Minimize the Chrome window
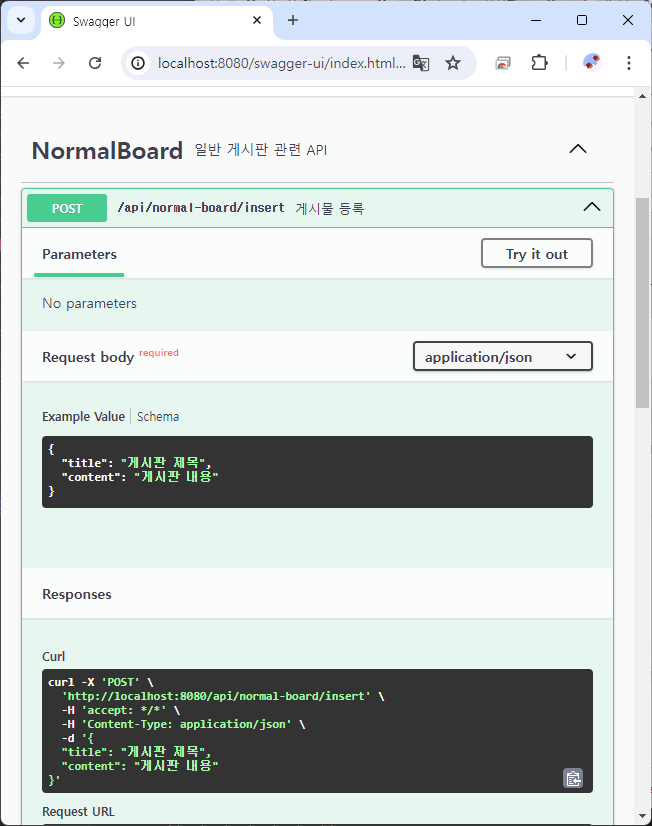The width and height of the screenshot is (652, 826). click(536, 20)
